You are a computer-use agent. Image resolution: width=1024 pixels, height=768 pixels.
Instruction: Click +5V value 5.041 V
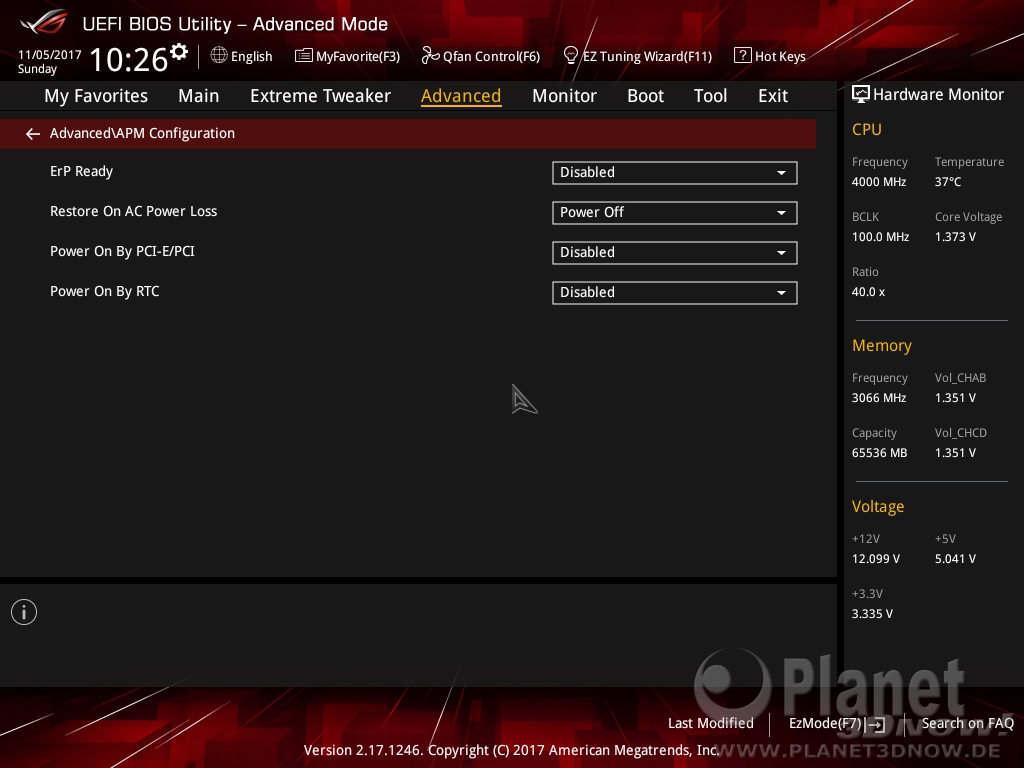pos(955,559)
